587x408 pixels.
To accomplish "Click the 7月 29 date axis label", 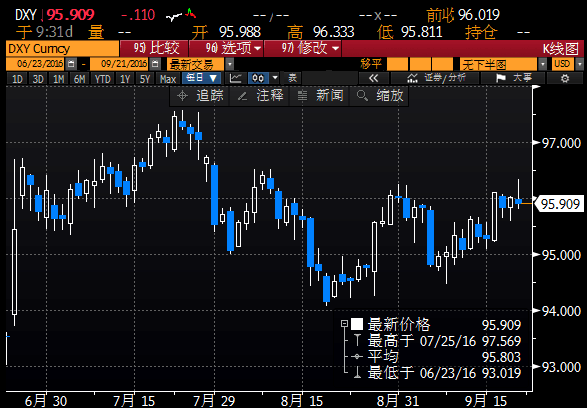I will pyautogui.click(x=214, y=401).
